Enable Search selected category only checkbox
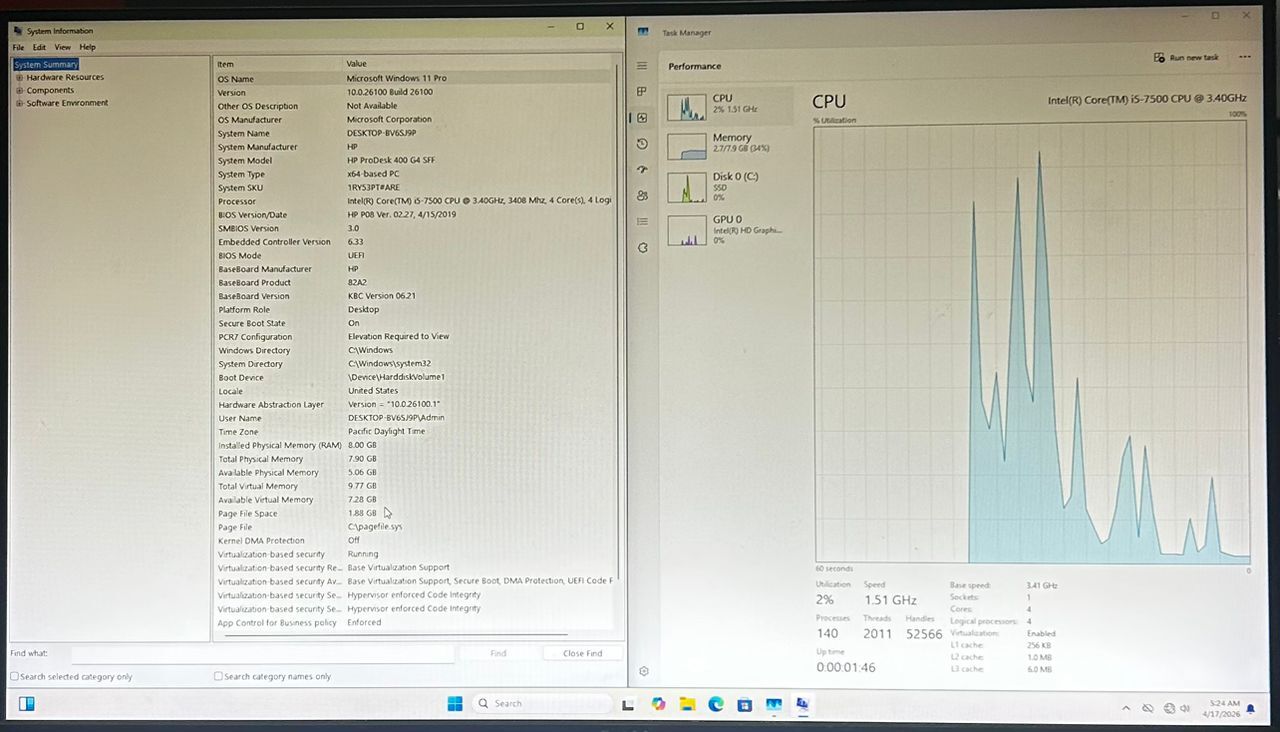The height and width of the screenshot is (732, 1280). (15, 677)
